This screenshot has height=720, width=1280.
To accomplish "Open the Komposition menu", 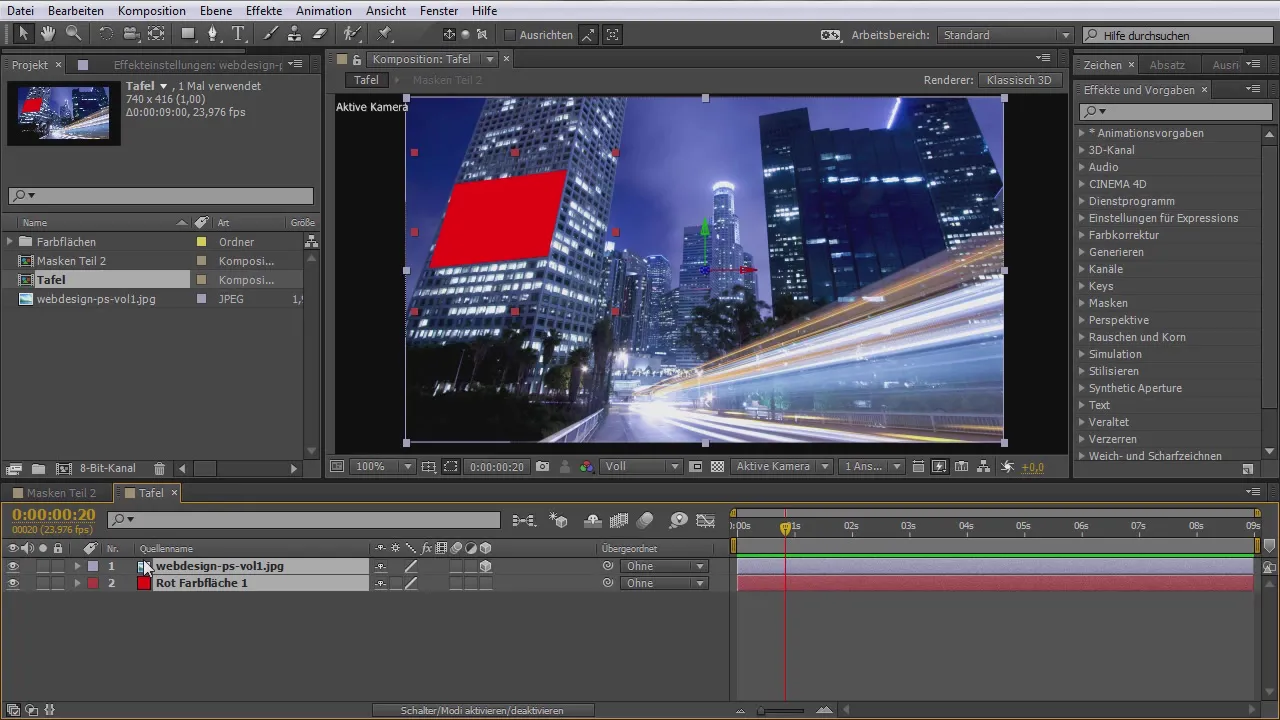I will (151, 11).
